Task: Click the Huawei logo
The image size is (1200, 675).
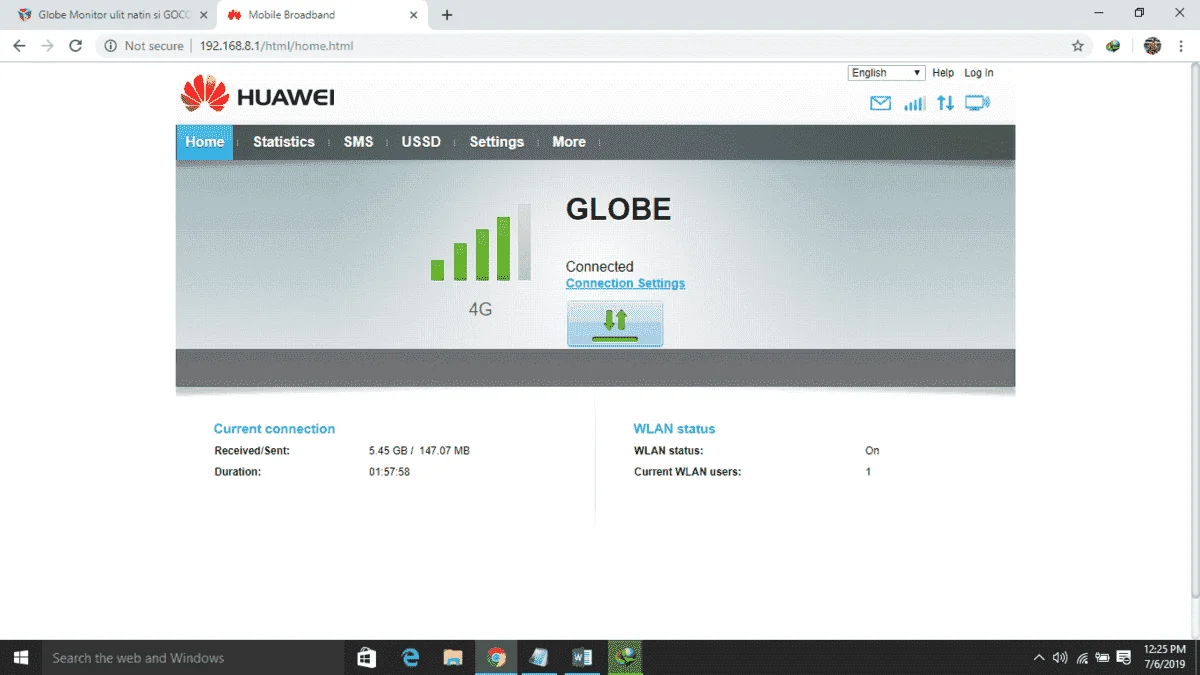Action: pos(257,94)
